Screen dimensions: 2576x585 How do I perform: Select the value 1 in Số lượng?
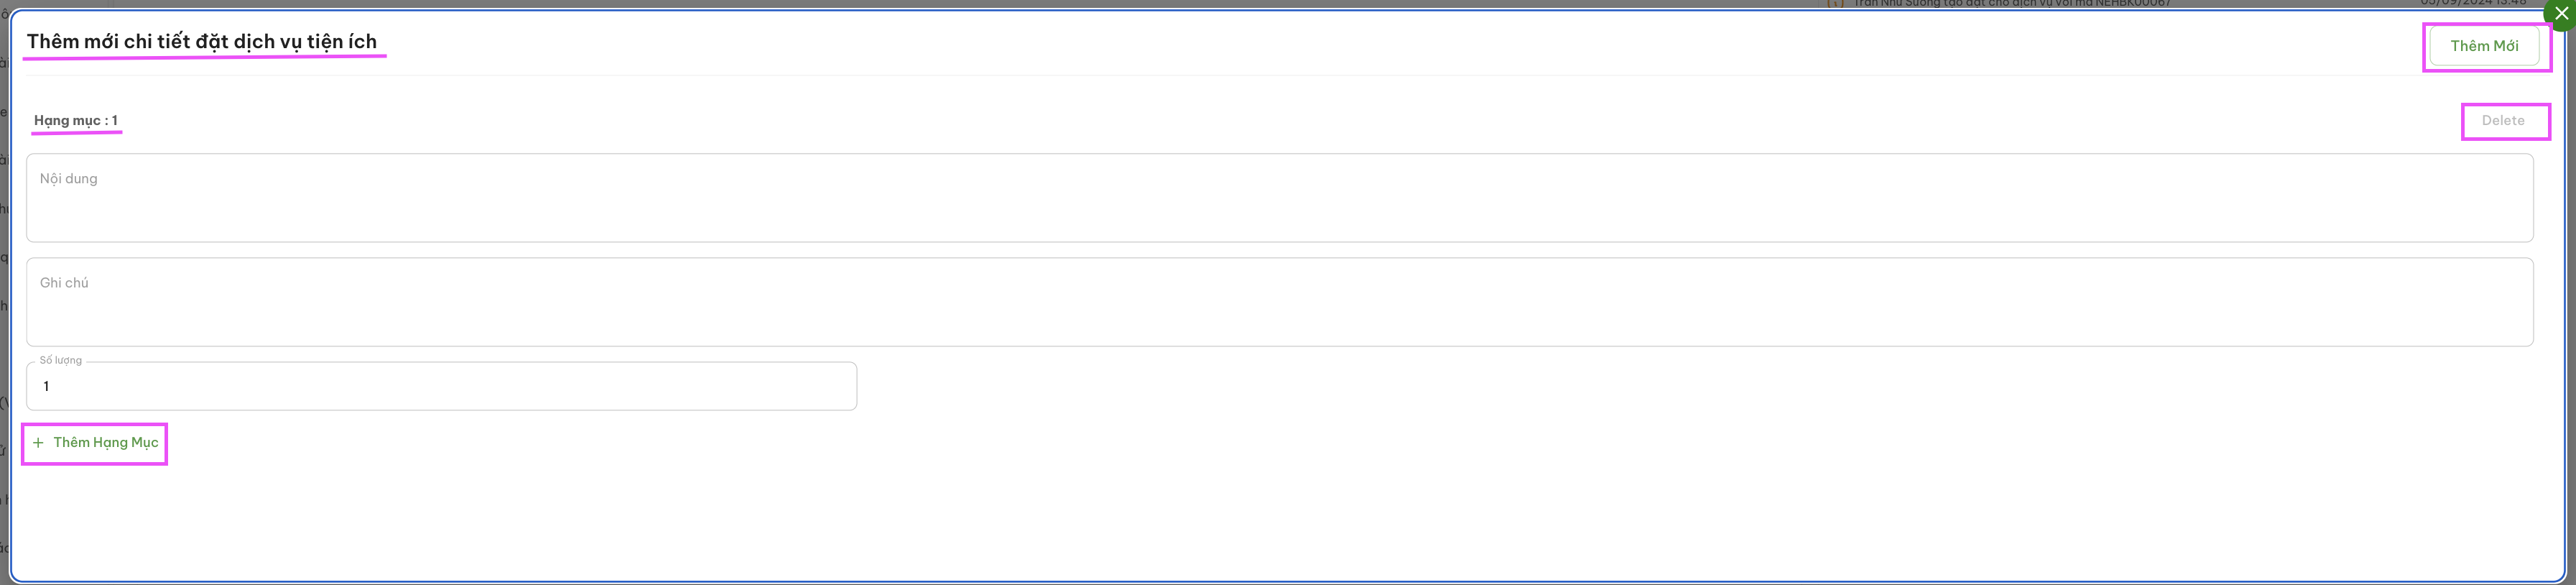pos(46,387)
